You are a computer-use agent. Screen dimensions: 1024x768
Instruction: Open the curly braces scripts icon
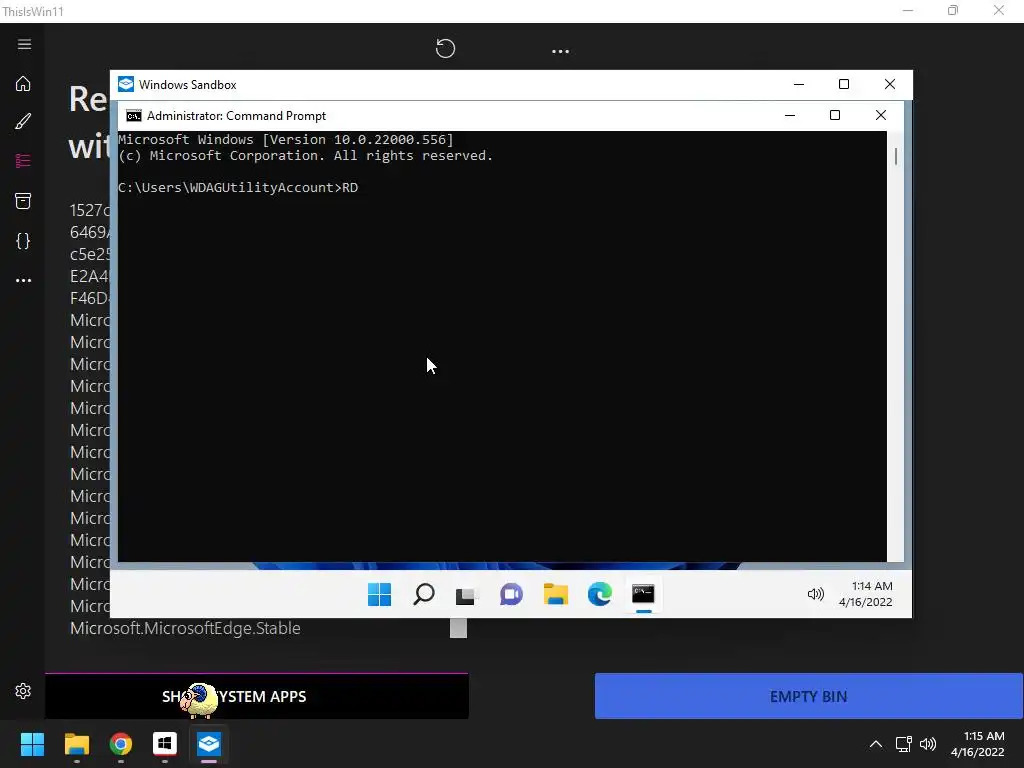pyautogui.click(x=23, y=240)
